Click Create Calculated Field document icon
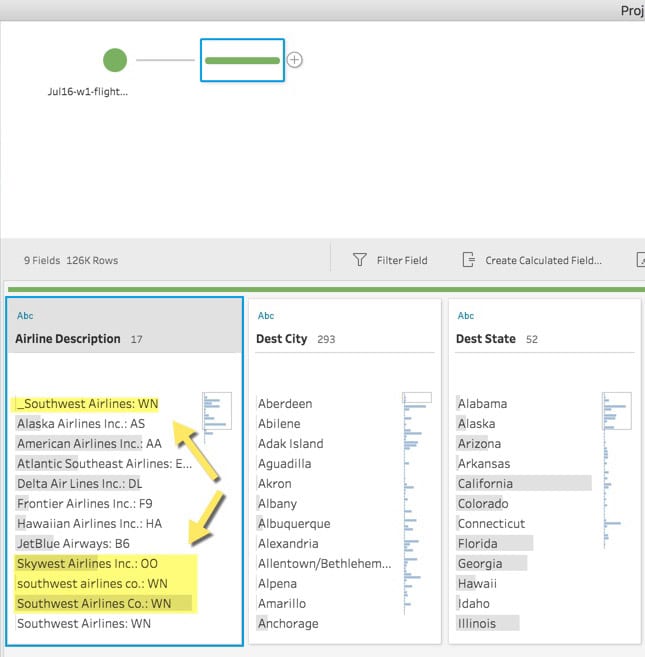Image resolution: width=645 pixels, height=657 pixels. [x=469, y=260]
